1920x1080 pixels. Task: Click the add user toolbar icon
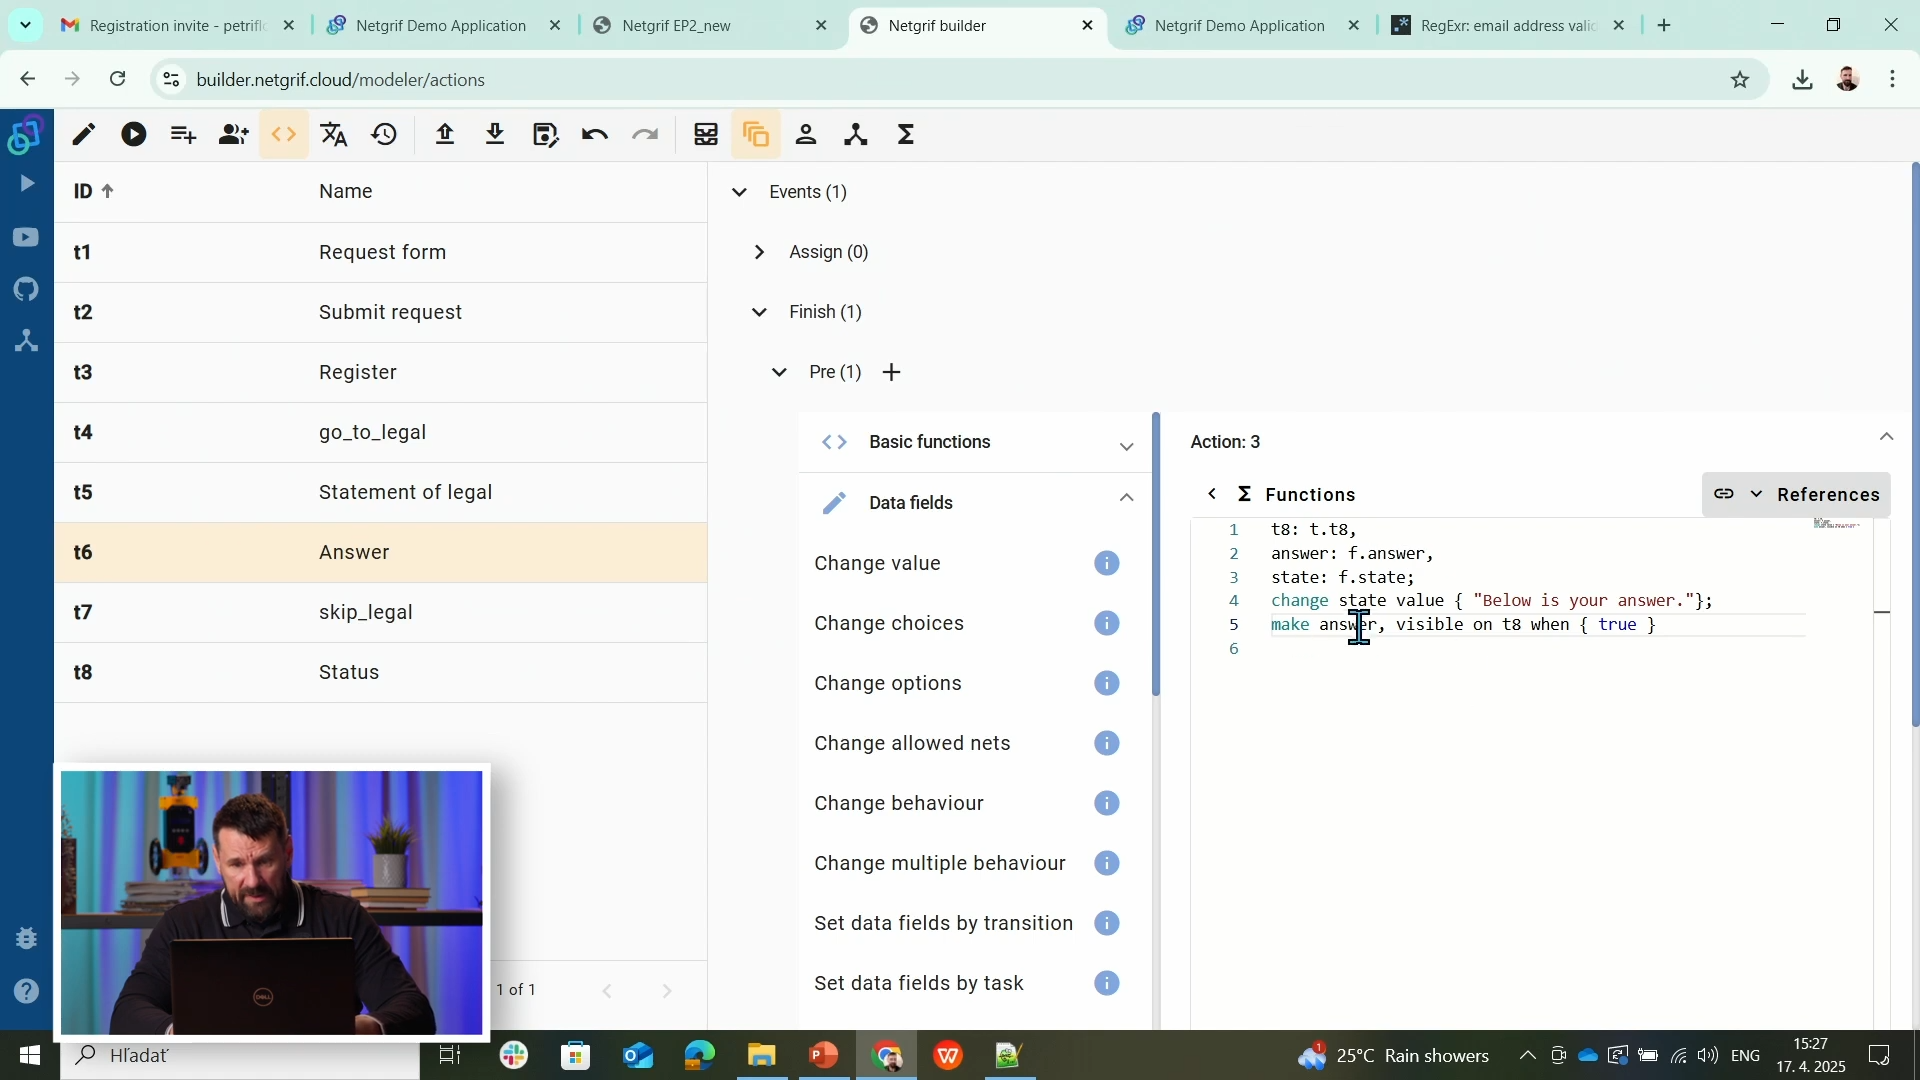pos(232,134)
